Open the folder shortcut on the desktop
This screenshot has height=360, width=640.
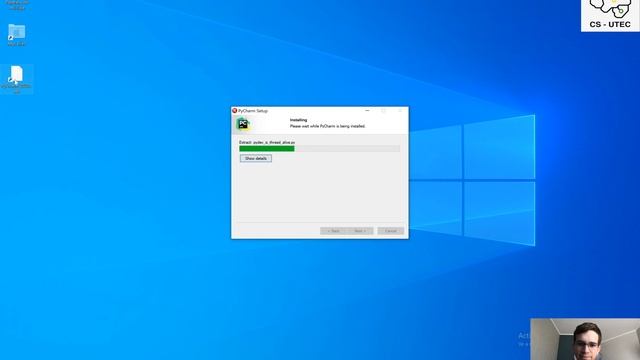tap(16, 35)
